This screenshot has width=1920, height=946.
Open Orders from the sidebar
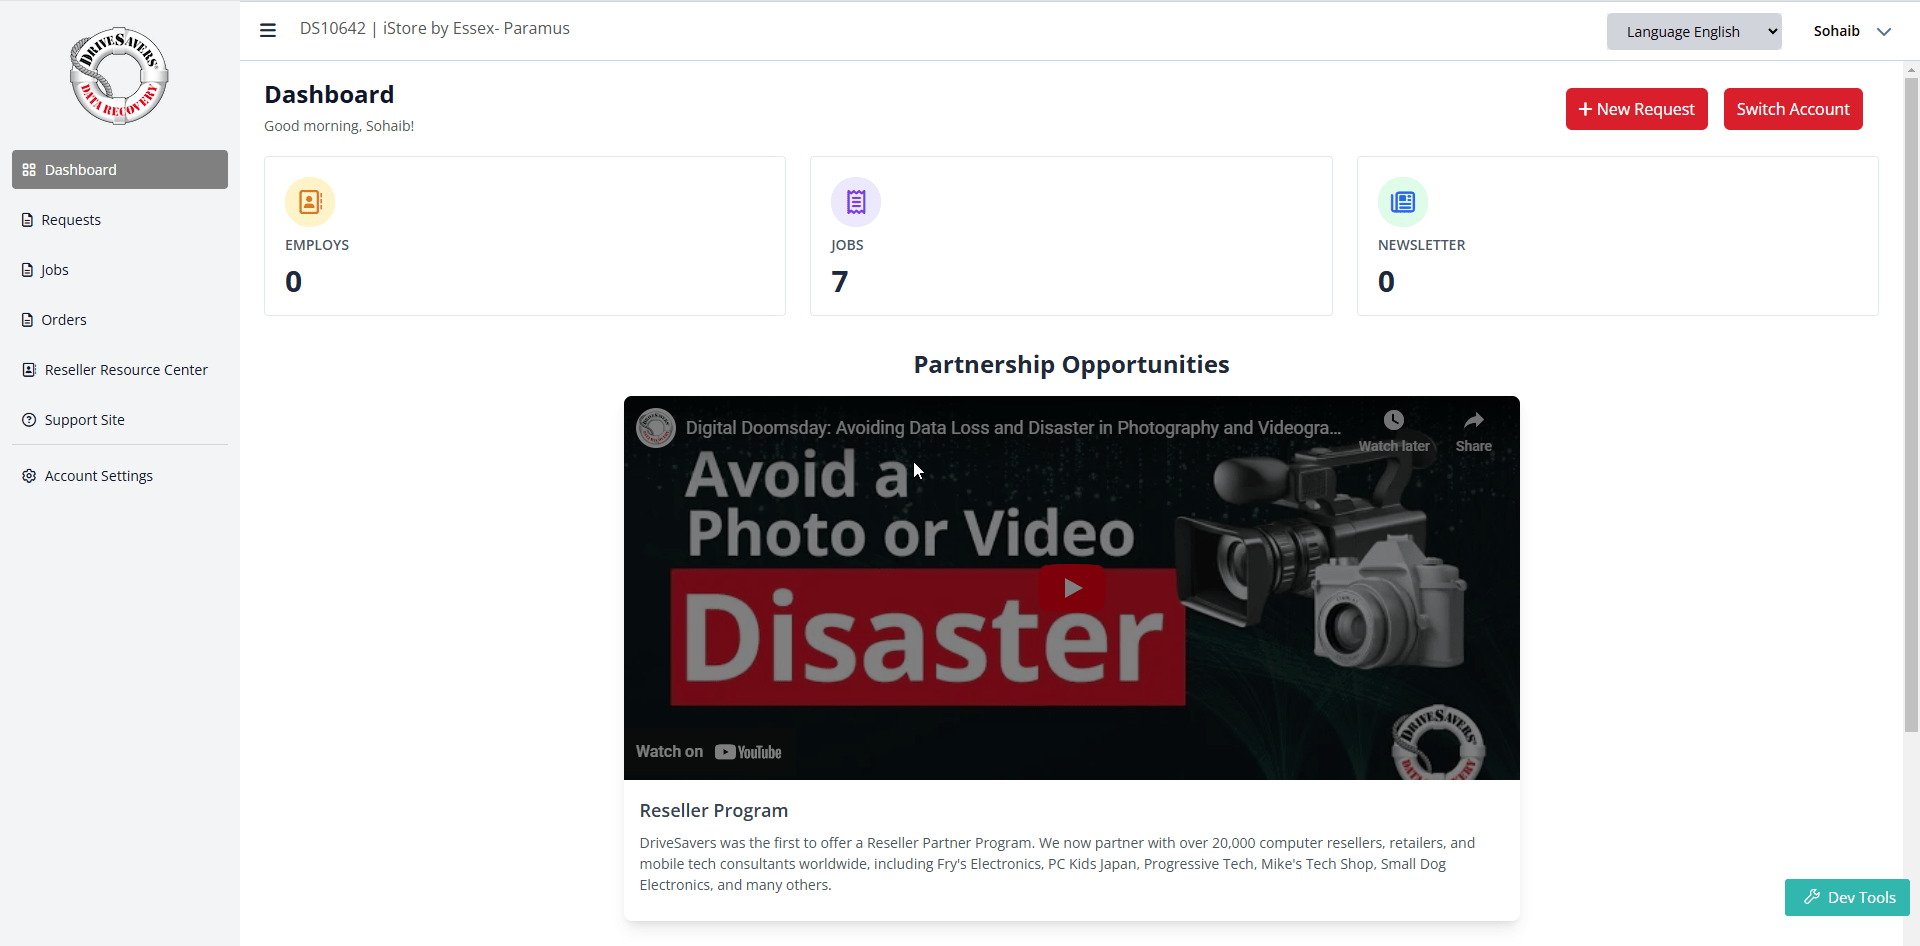[x=64, y=320]
